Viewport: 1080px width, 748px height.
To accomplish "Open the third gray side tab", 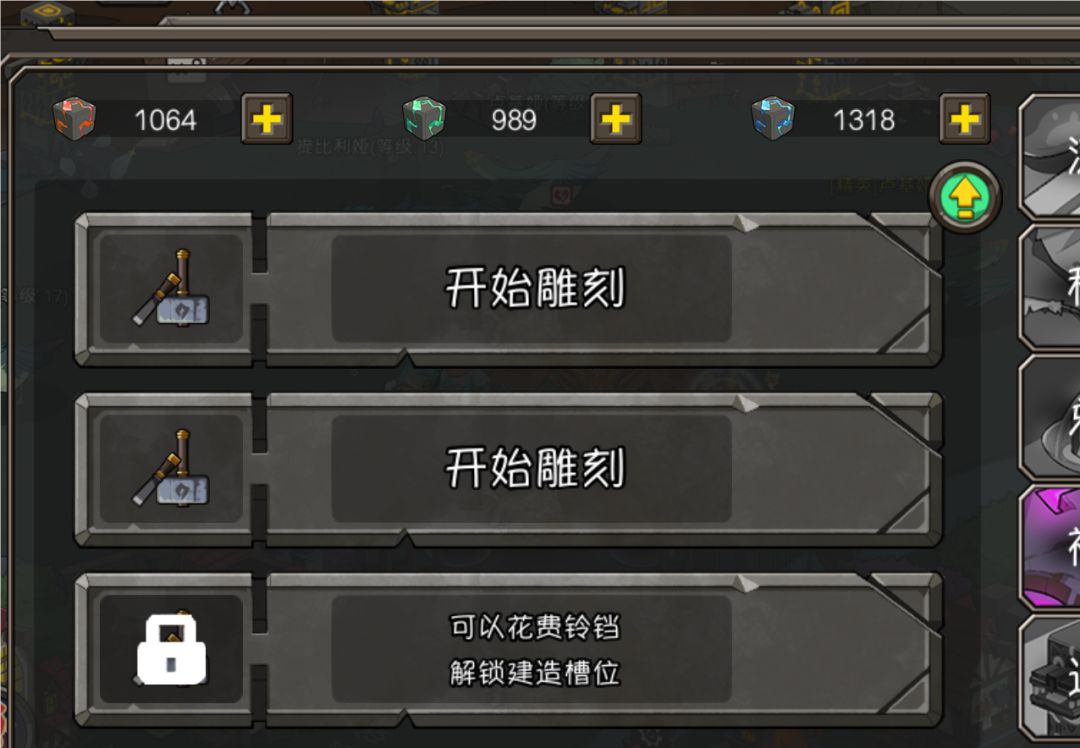I will pos(1050,417).
